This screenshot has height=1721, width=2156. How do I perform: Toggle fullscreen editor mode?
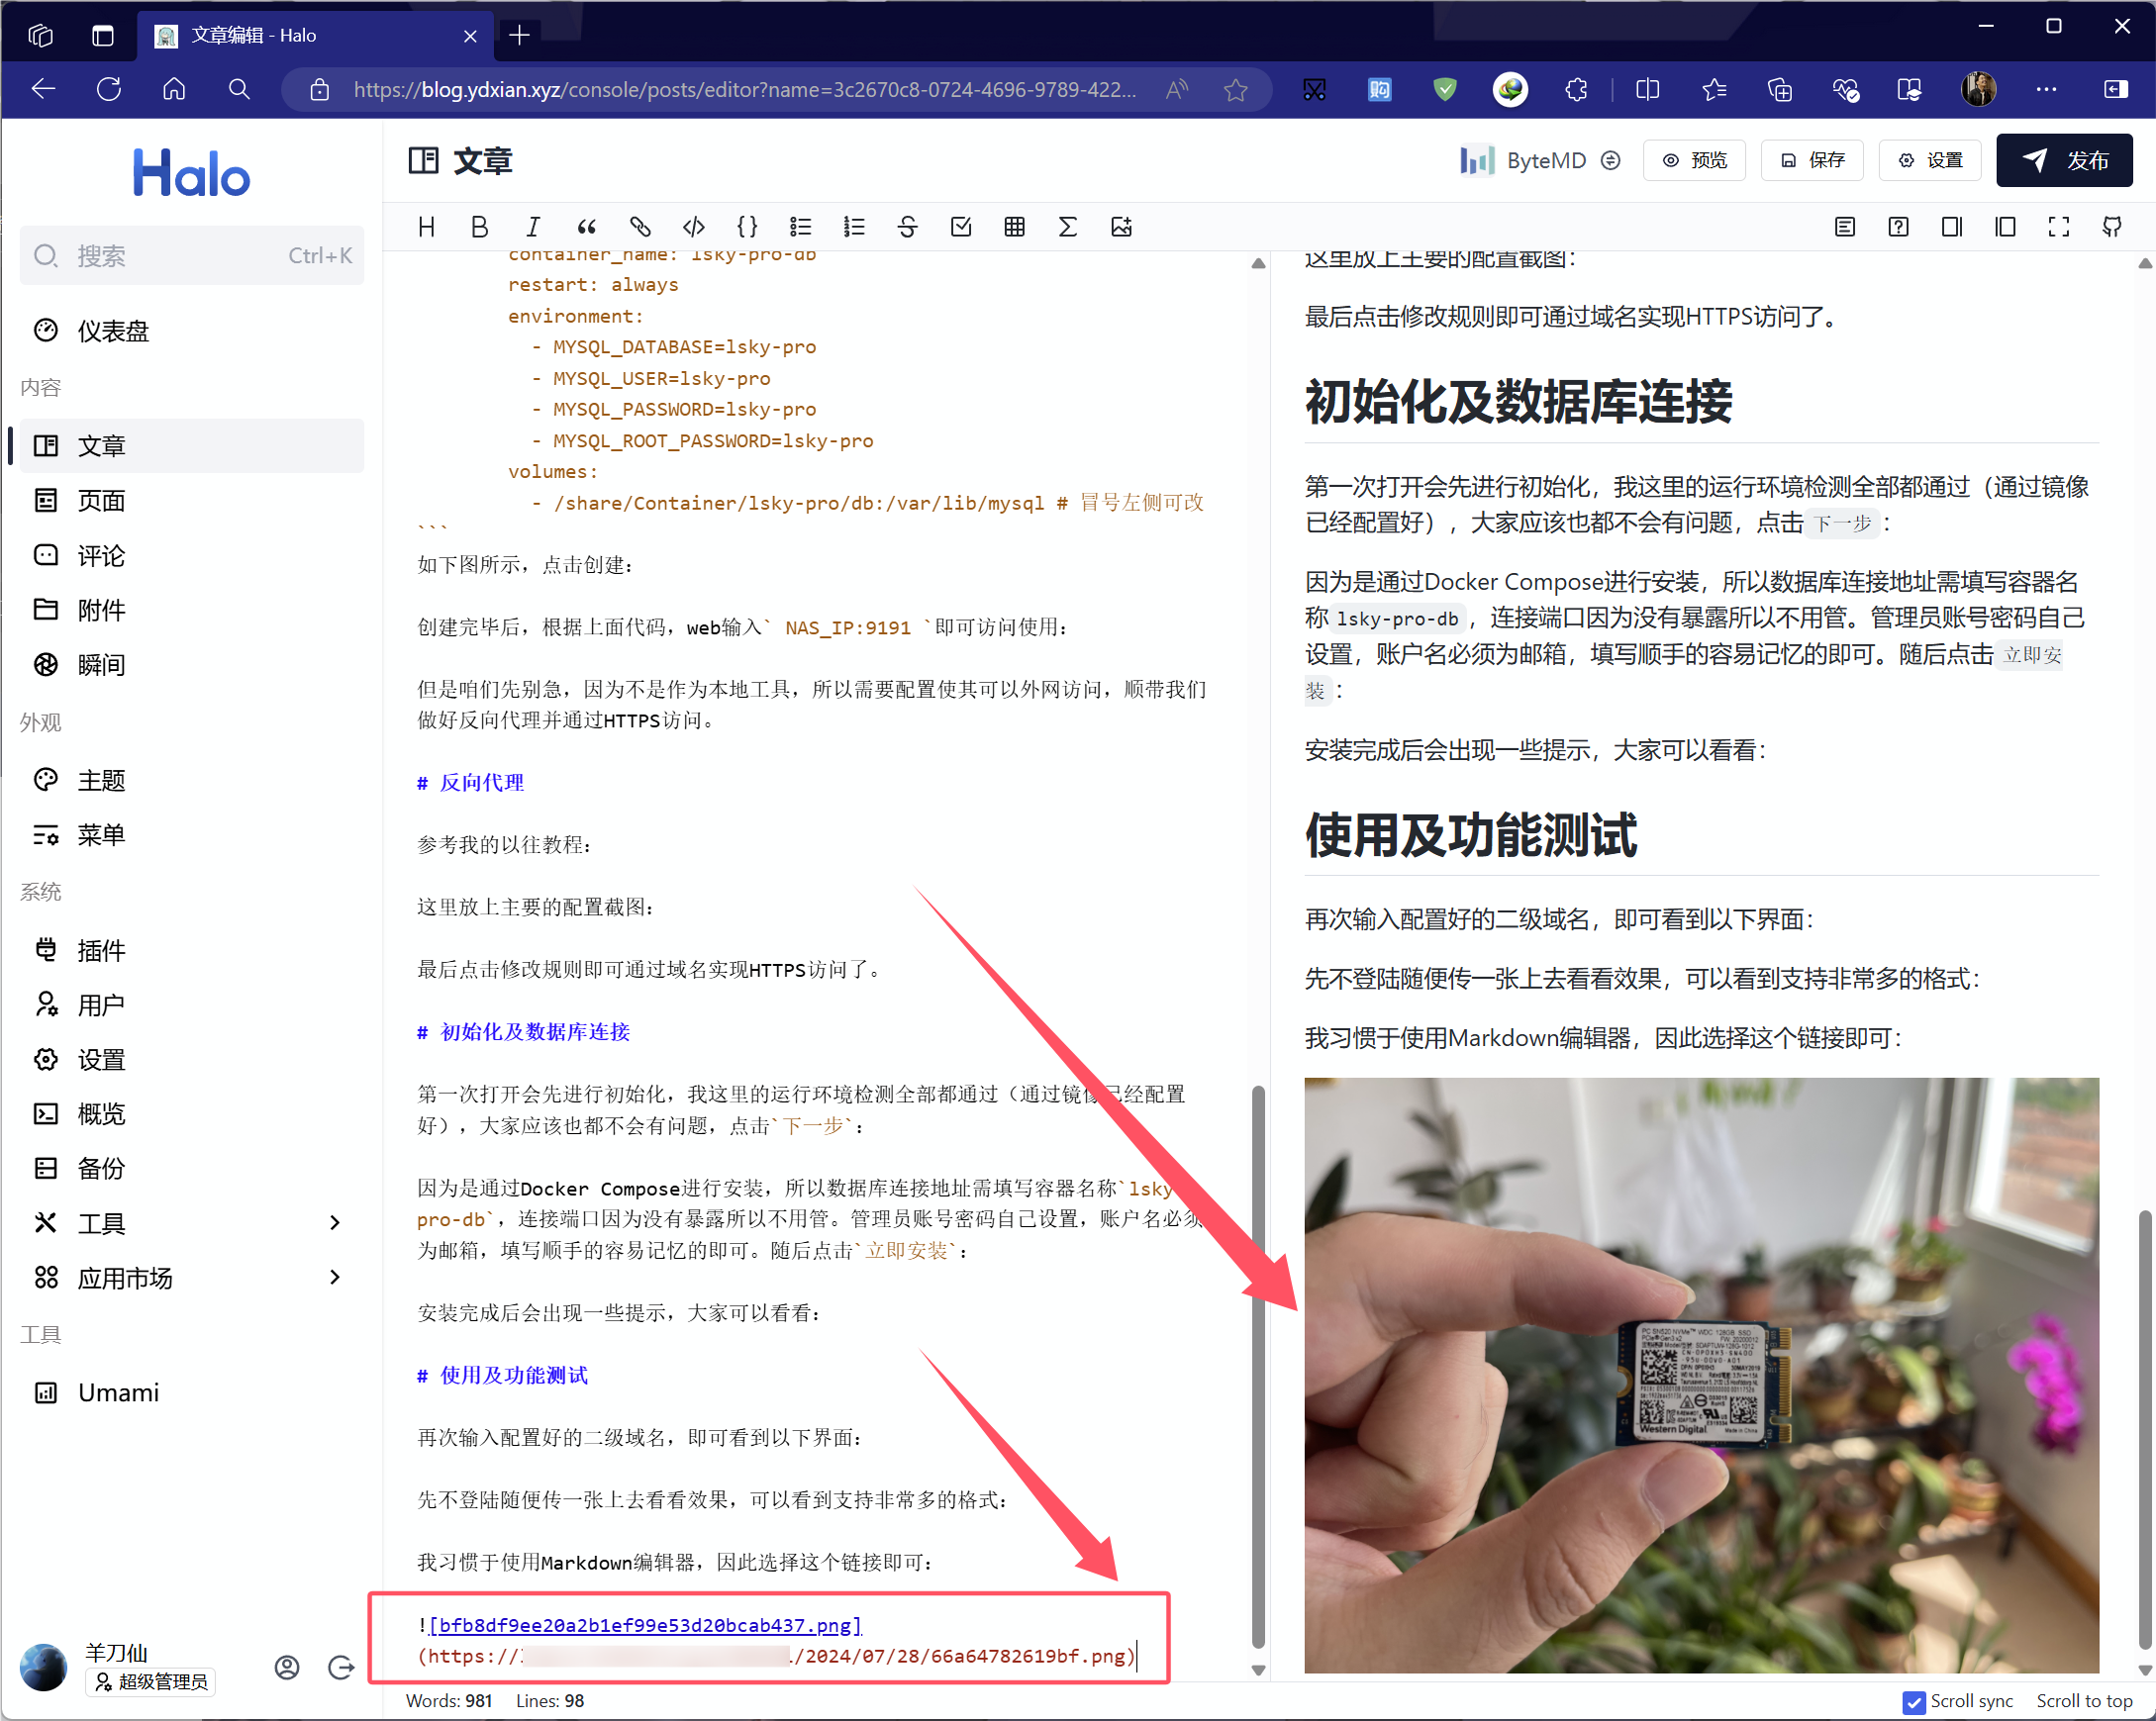tap(2059, 227)
